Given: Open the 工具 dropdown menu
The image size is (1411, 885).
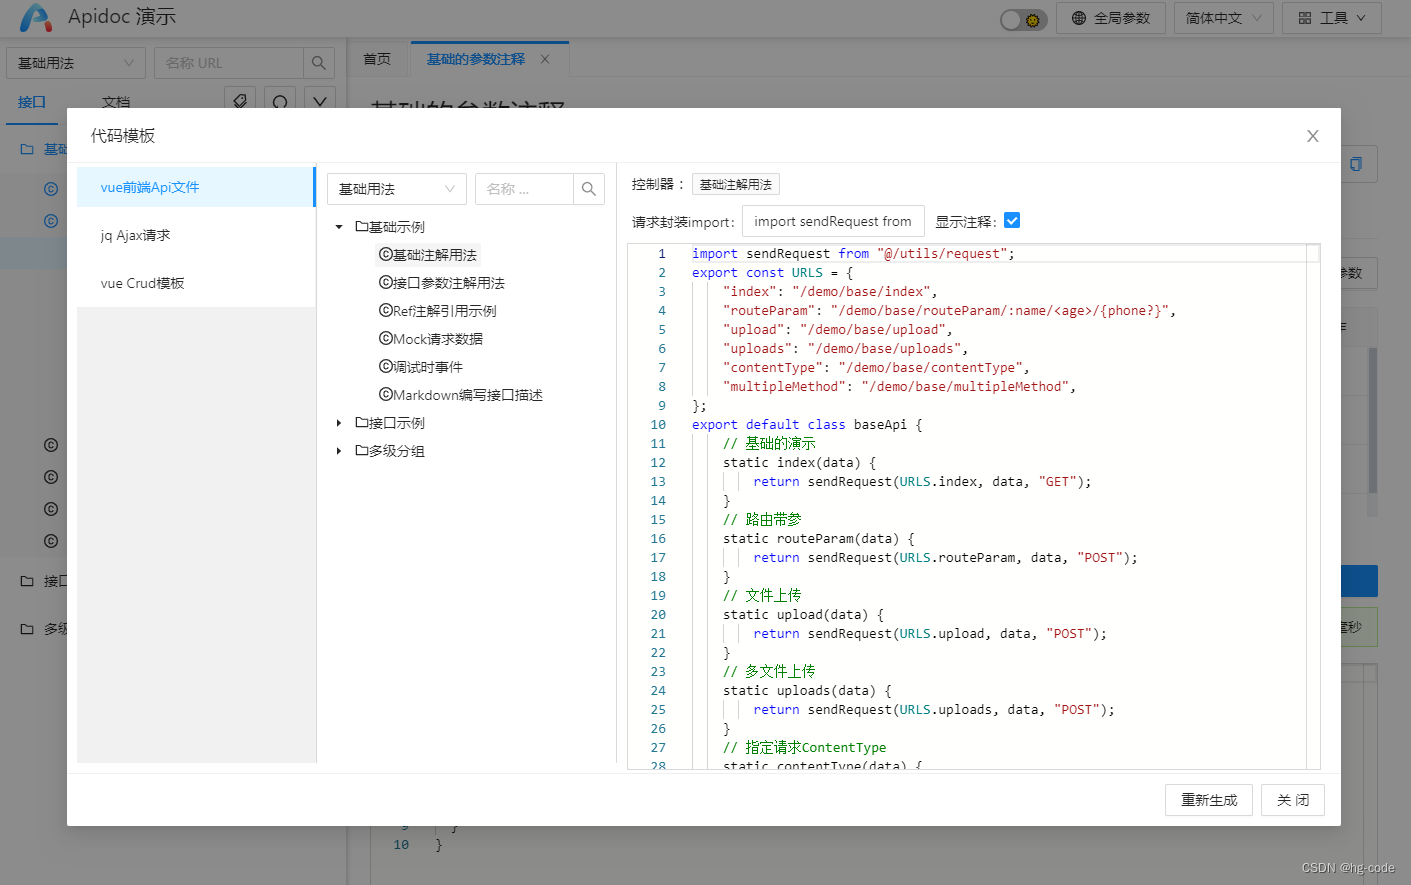Looking at the screenshot, I should [1332, 18].
